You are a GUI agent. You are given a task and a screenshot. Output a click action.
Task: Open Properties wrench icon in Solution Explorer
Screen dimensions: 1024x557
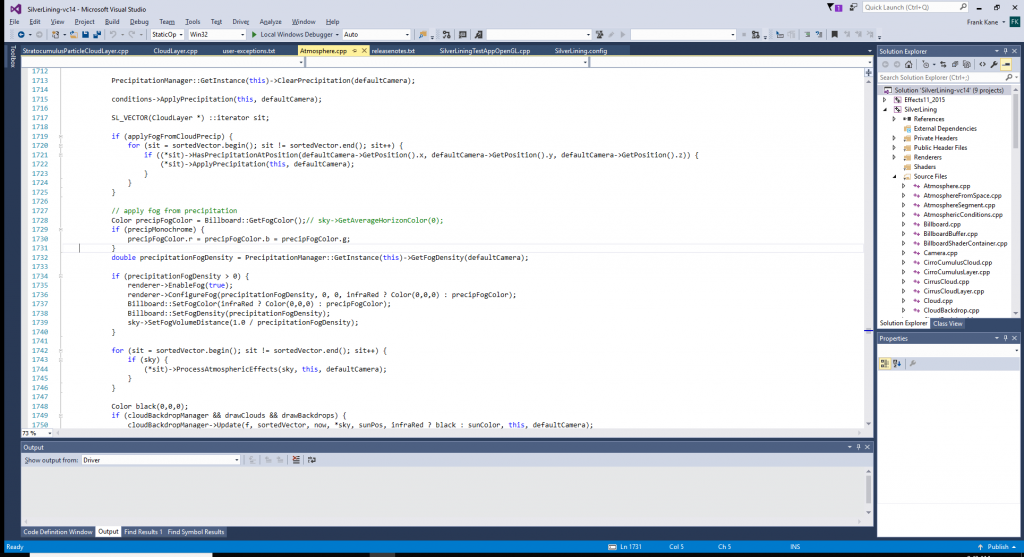click(993, 64)
